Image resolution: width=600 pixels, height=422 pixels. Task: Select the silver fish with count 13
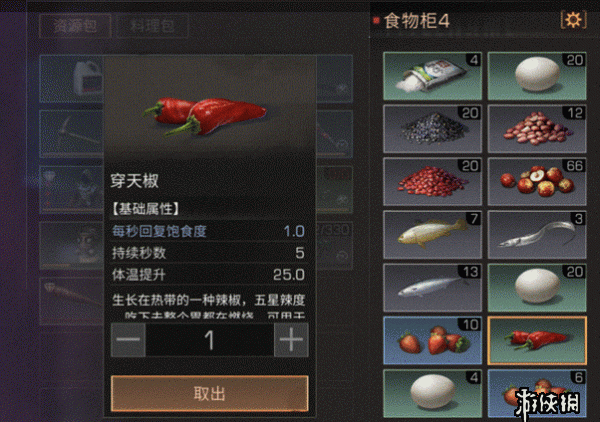(x=432, y=287)
